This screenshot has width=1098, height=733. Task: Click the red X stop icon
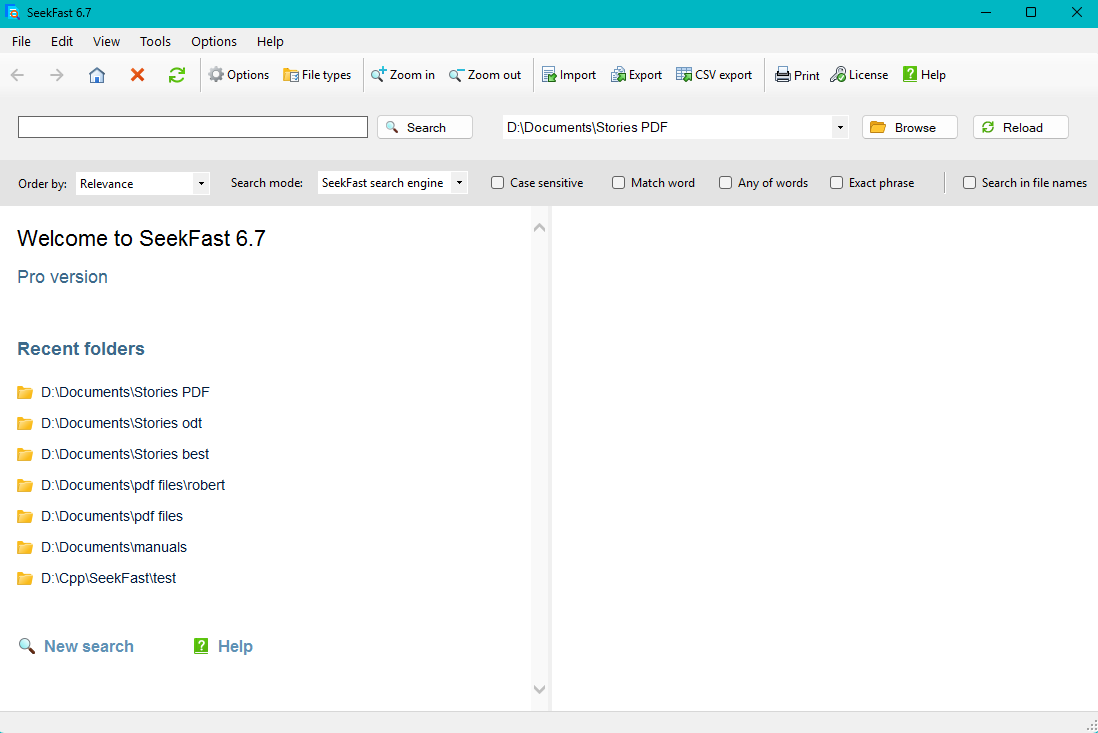[137, 75]
